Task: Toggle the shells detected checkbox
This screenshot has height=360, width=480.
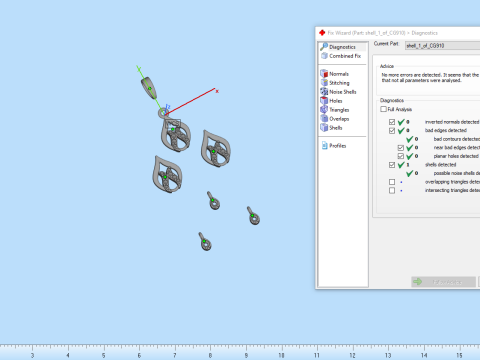Action: click(x=392, y=165)
